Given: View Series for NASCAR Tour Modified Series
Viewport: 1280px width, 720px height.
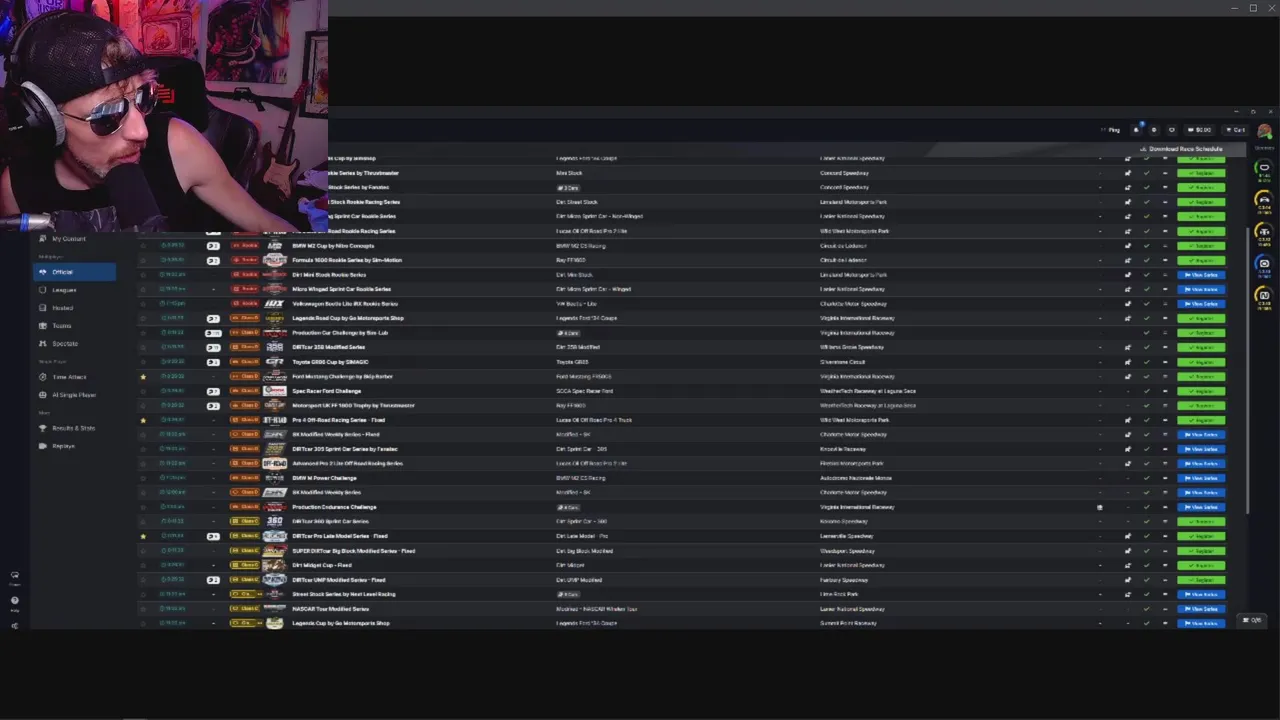Looking at the screenshot, I should coord(1201,609).
